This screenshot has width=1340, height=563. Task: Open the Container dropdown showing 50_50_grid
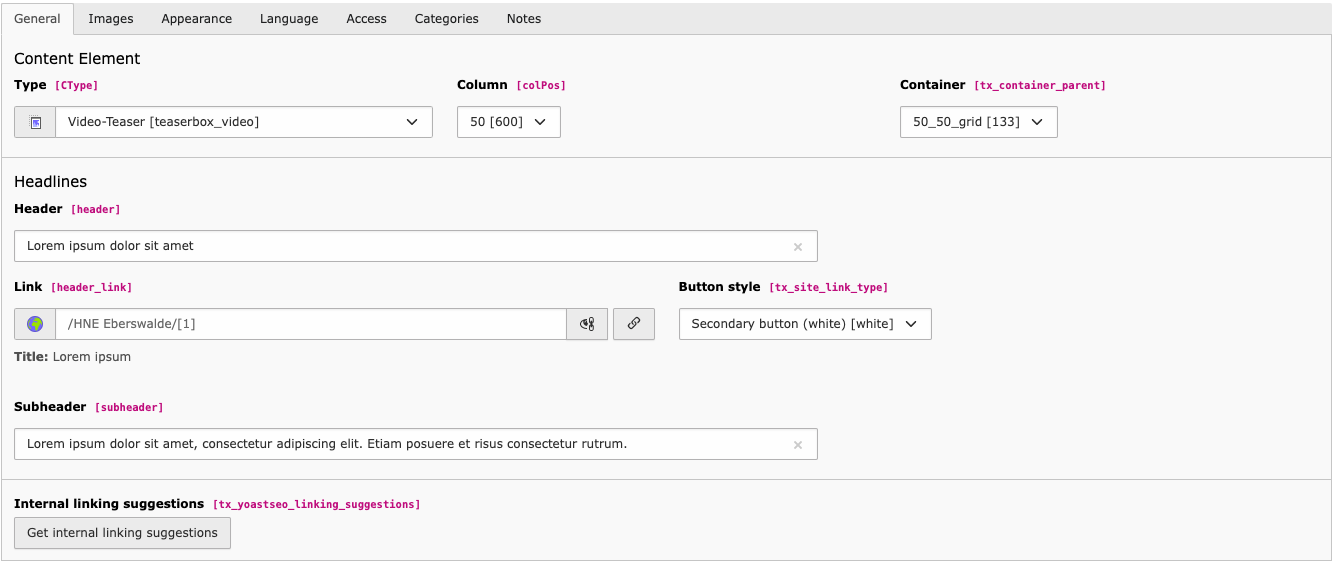(x=978, y=122)
